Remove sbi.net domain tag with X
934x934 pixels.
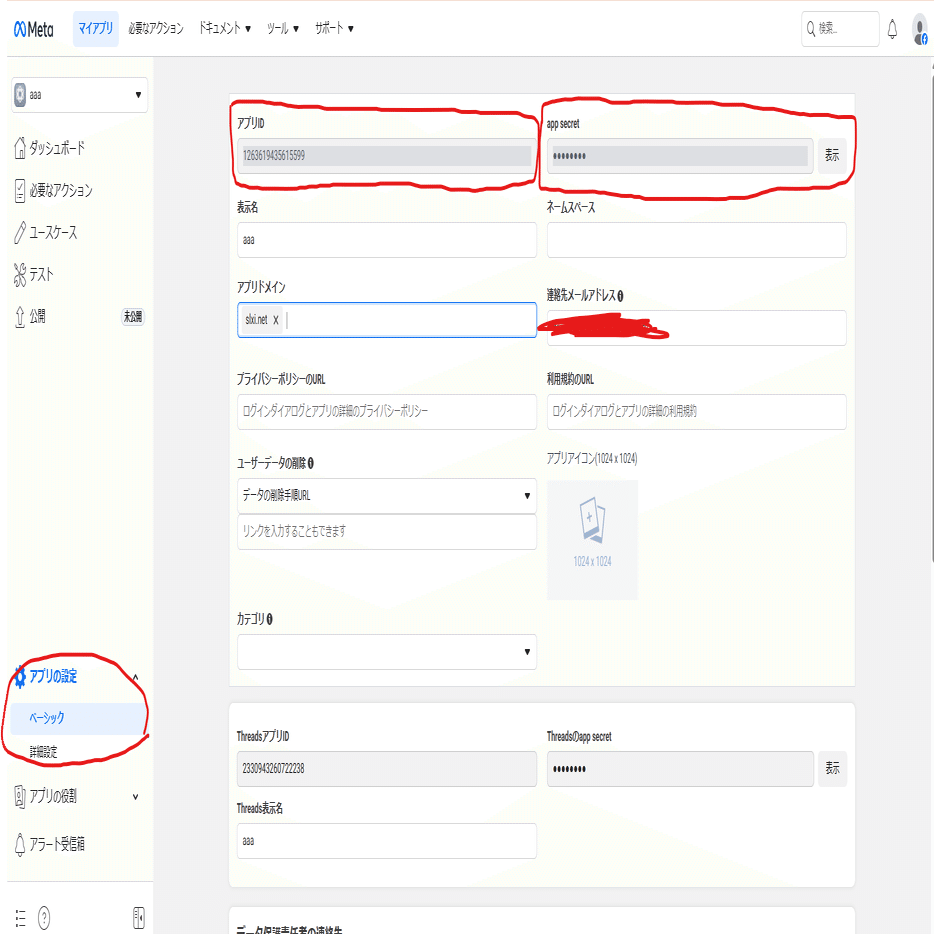click(276, 320)
